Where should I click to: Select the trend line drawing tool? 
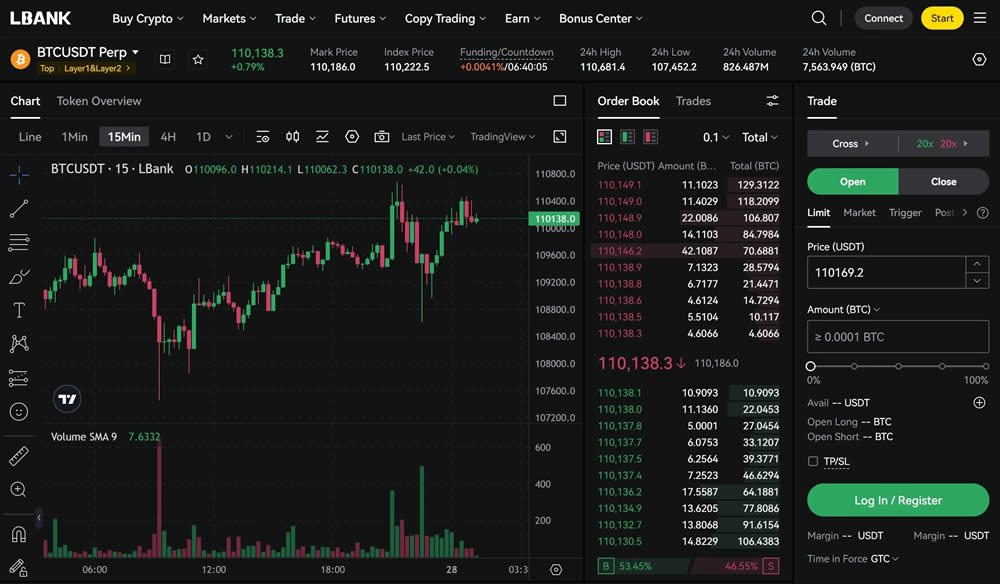18,209
